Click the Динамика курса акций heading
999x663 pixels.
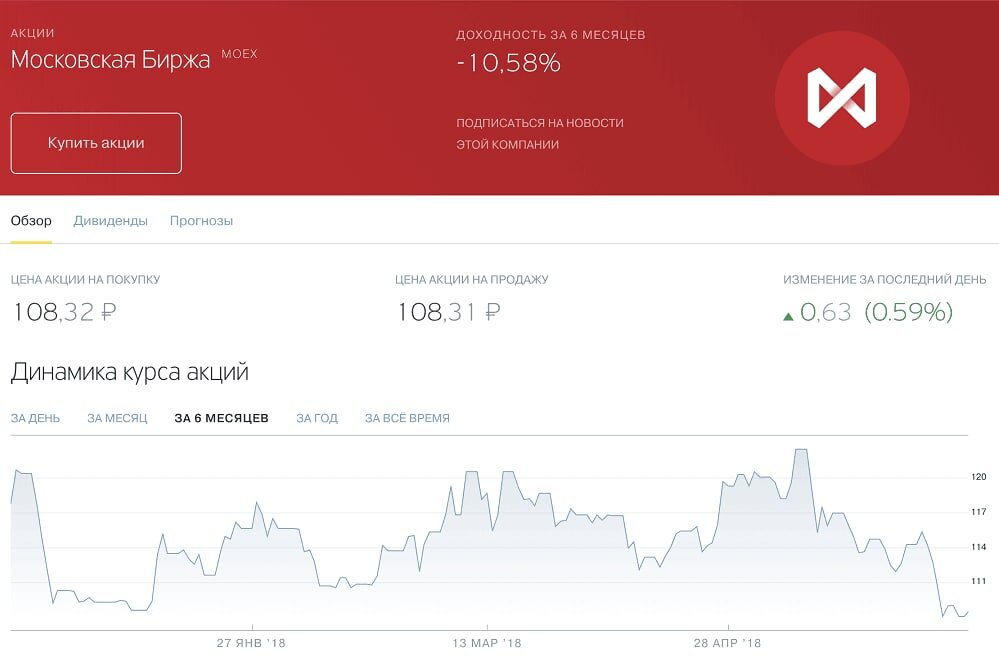point(129,372)
